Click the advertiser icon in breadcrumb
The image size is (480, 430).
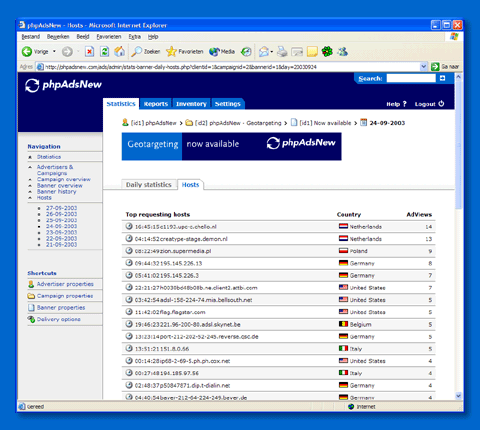[125, 123]
